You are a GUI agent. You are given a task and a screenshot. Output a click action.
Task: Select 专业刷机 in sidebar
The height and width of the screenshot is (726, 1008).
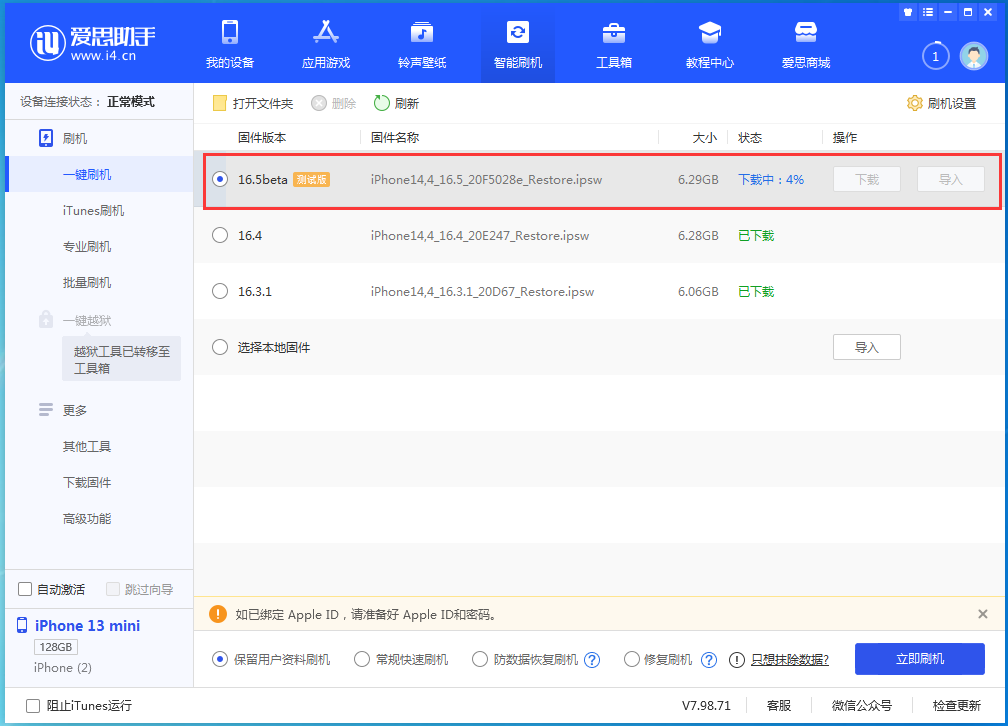click(x=87, y=246)
